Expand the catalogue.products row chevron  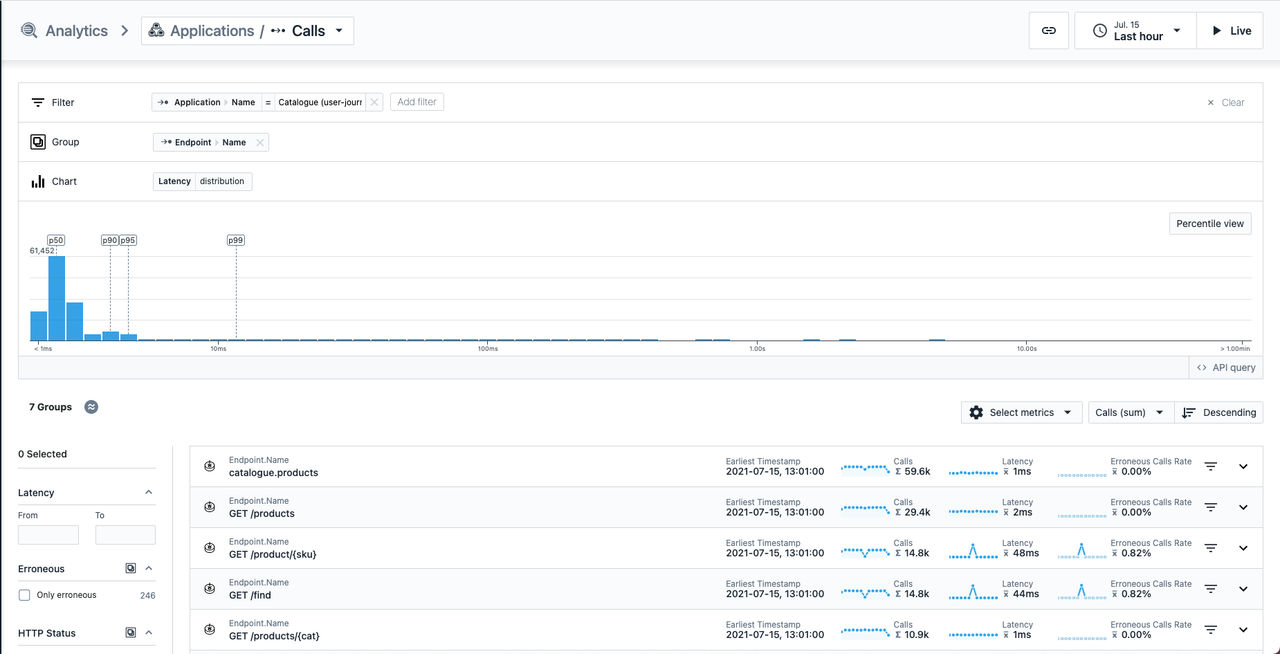click(1243, 466)
